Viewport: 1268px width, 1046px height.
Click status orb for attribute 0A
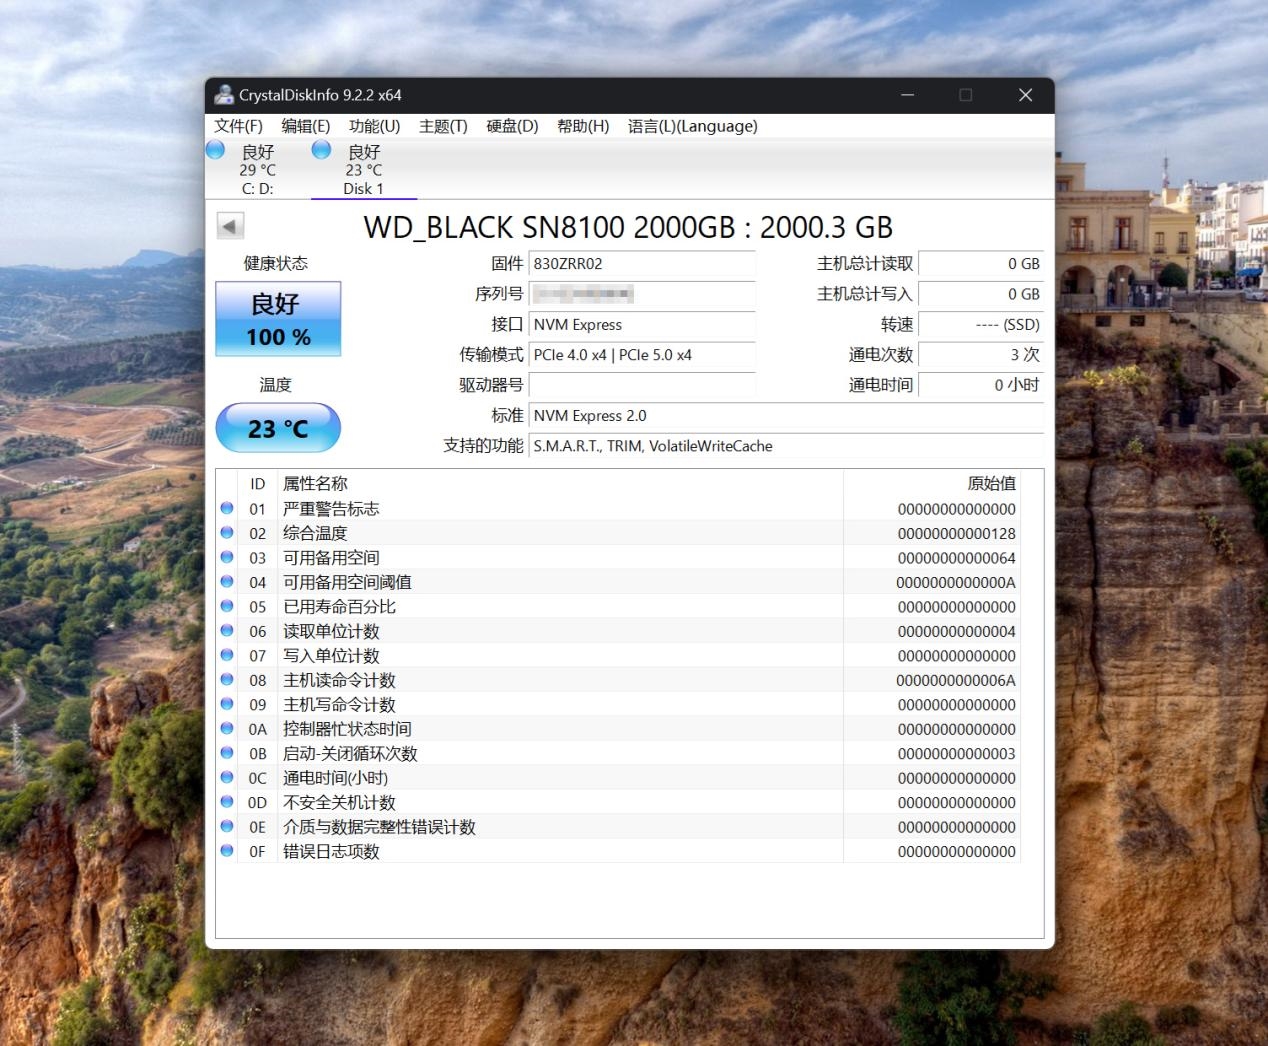[227, 729]
